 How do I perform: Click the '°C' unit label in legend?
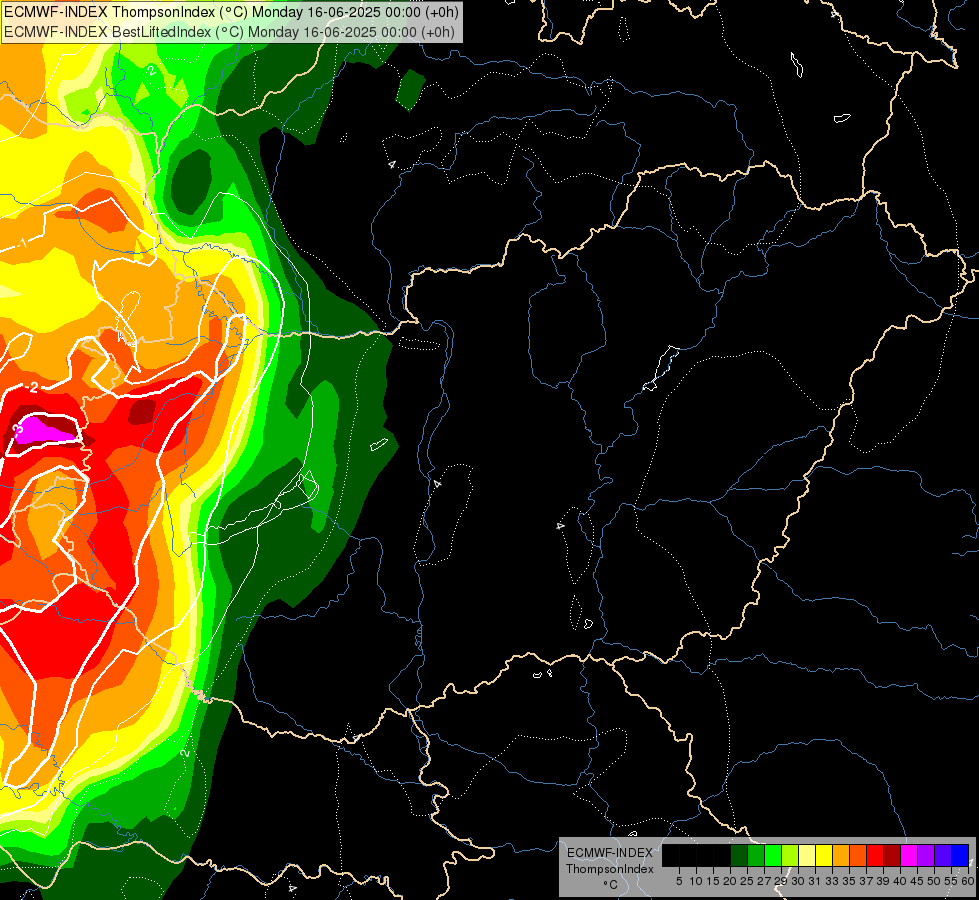[610, 884]
